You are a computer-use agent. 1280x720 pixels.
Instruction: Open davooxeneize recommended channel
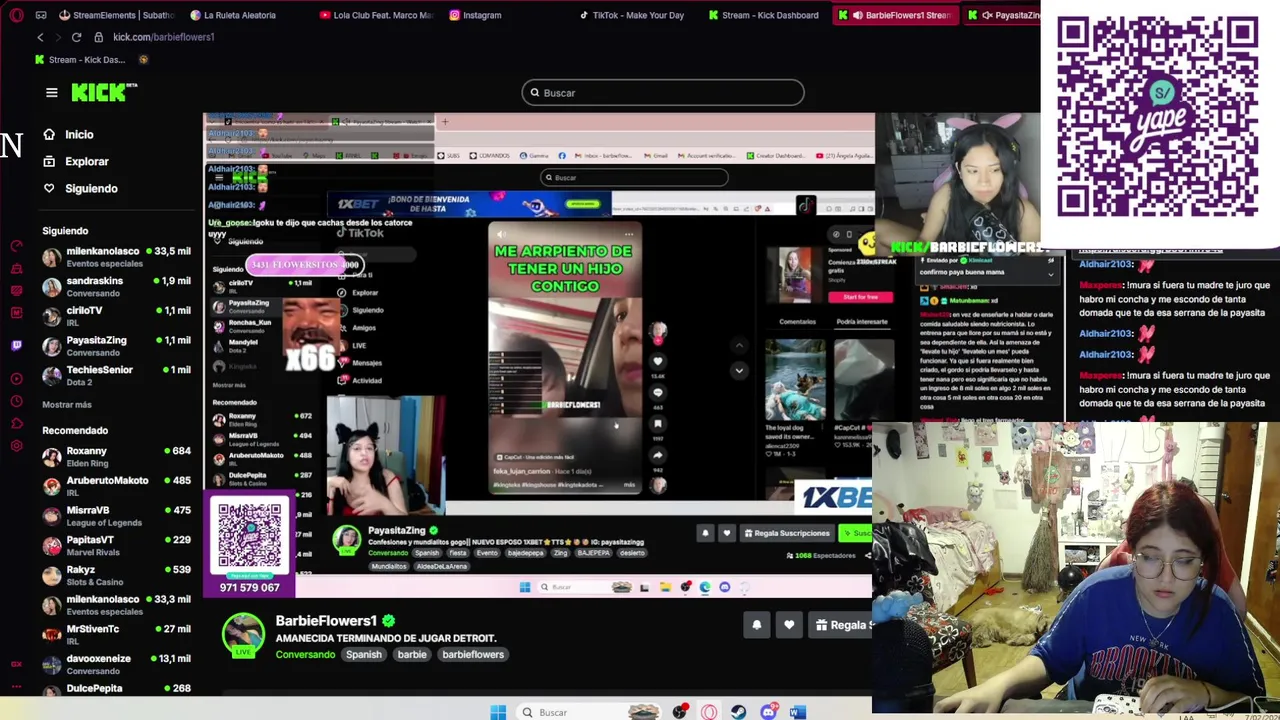pyautogui.click(x=116, y=664)
